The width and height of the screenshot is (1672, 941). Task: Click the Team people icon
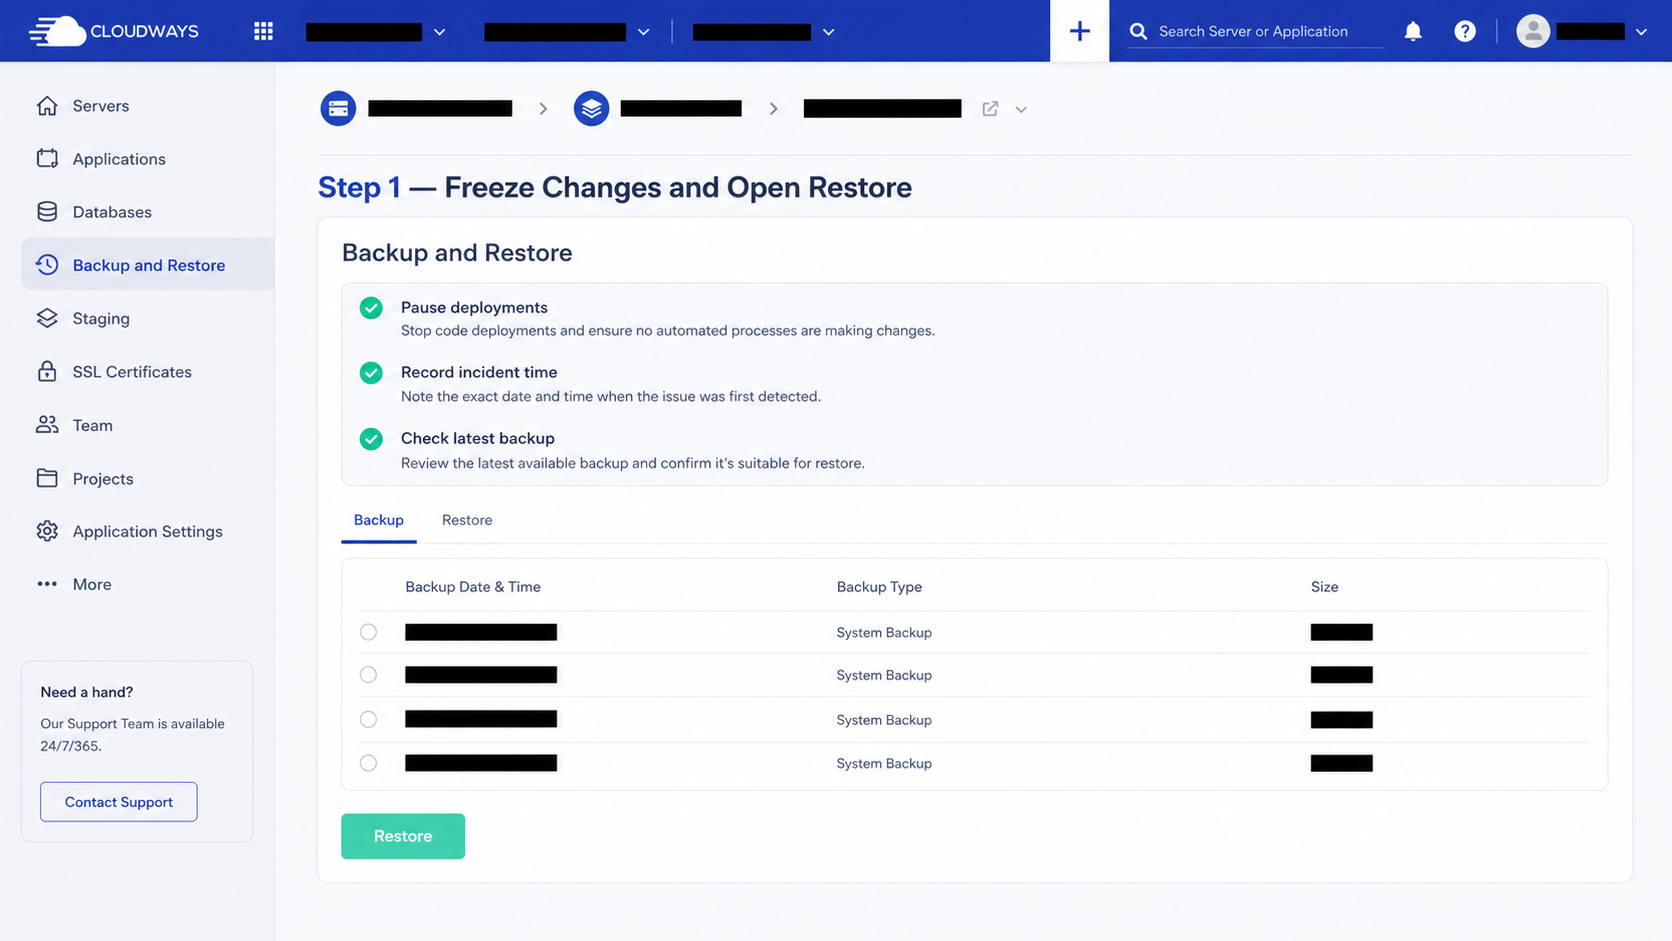[x=47, y=424]
